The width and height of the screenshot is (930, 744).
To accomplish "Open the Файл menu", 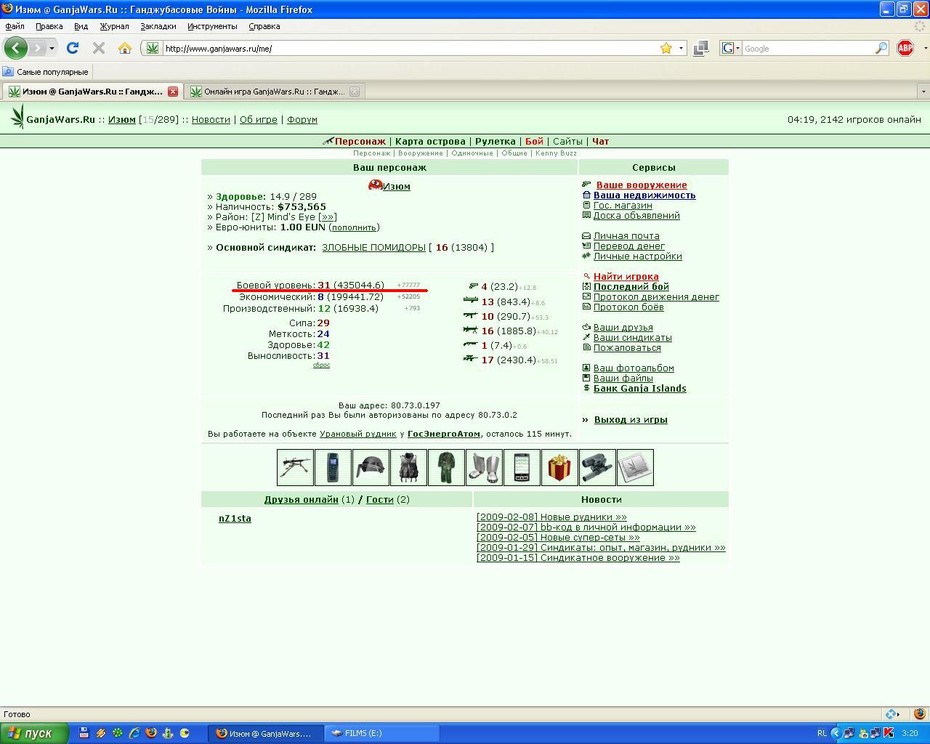I will pyautogui.click(x=15, y=26).
